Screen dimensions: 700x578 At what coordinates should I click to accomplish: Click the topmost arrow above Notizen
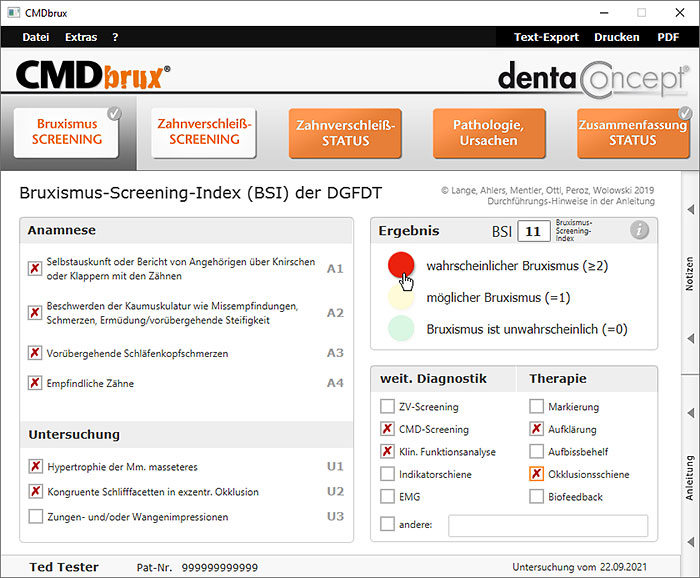coord(691,209)
